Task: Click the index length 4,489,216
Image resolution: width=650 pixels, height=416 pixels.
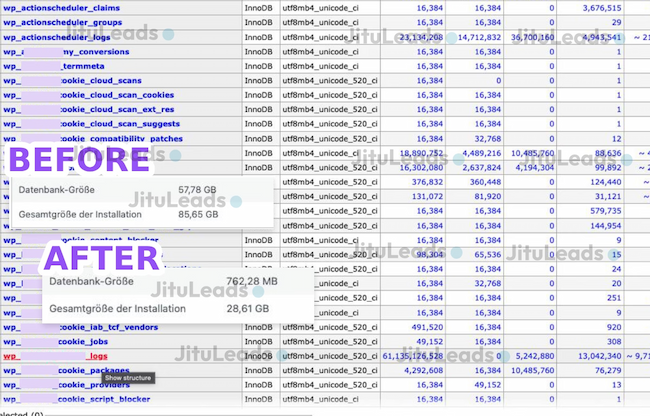Action: pos(482,153)
